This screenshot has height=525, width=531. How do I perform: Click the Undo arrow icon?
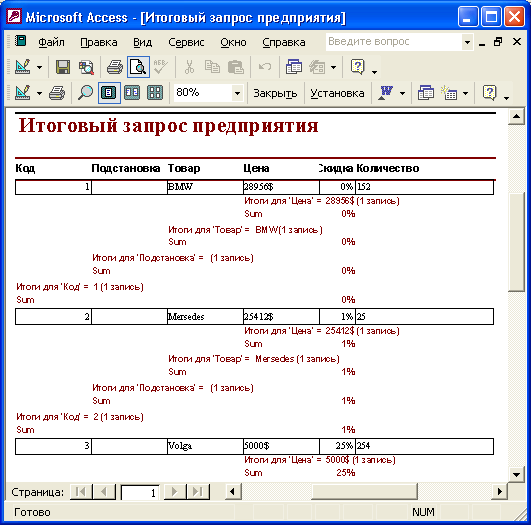click(265, 67)
